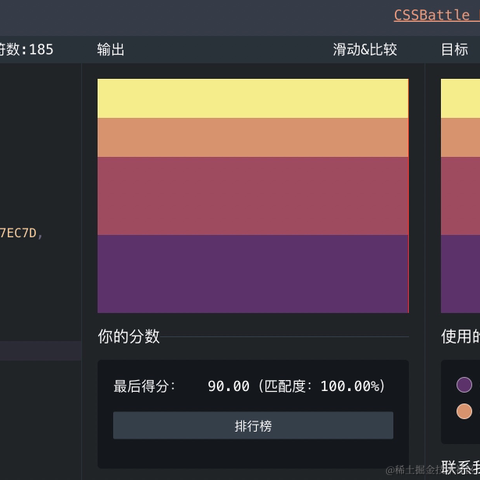Image resolution: width=480 pixels, height=480 pixels.
Task: Click the 目标 target panel heading
Action: [x=454, y=50]
